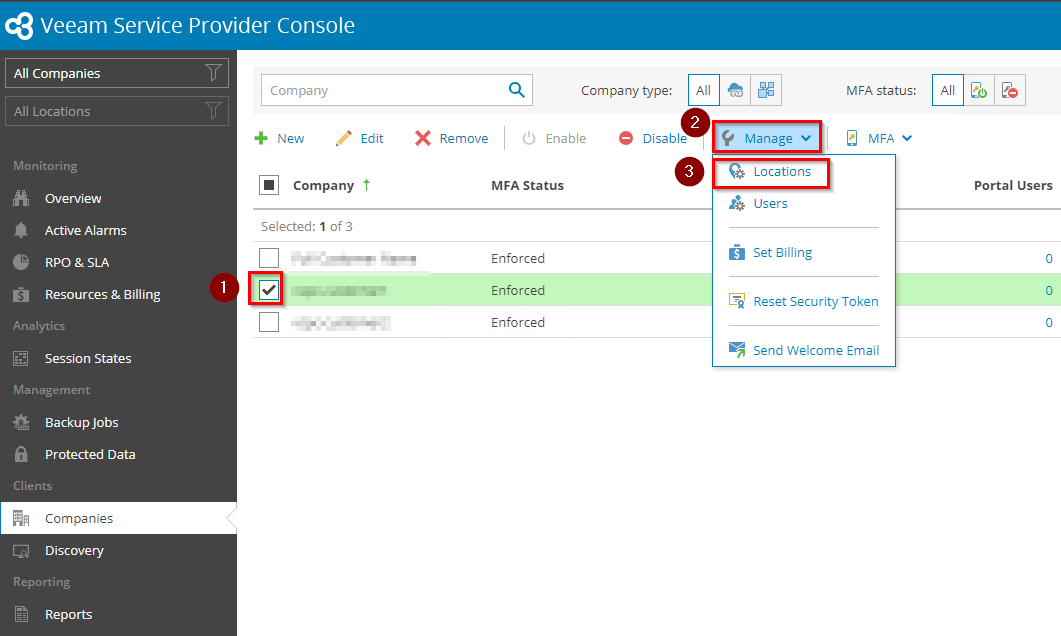
Task: Click the pencil Edit icon
Action: click(x=344, y=138)
